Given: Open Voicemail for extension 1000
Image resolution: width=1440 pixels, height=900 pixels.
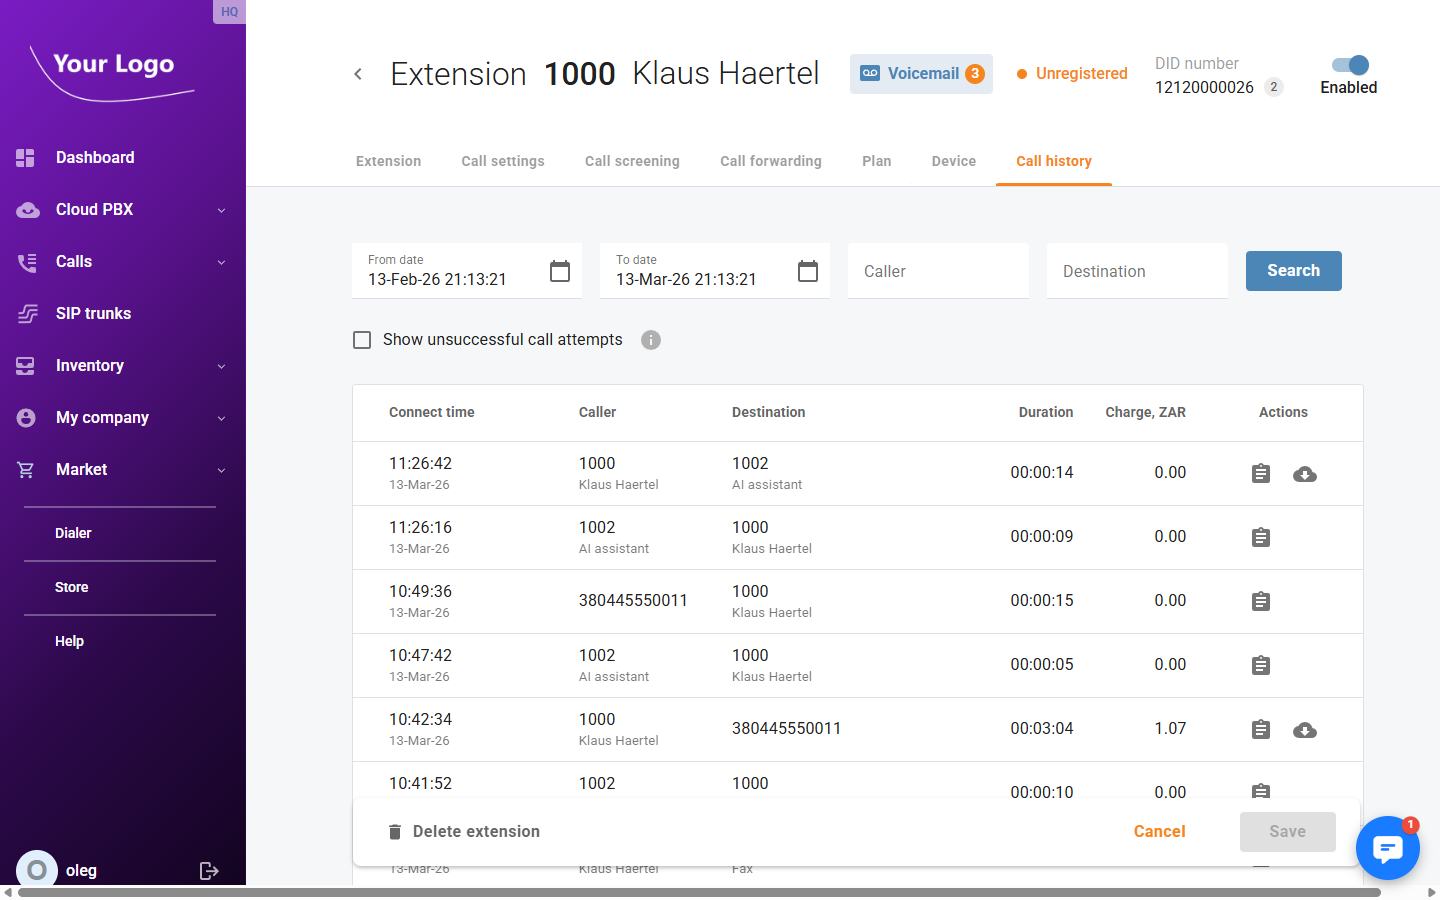Looking at the screenshot, I should point(920,73).
